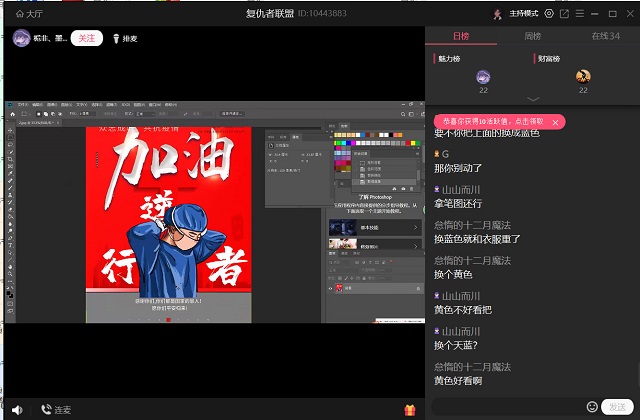Click the chat message input field
The height and width of the screenshot is (420, 640).
508,407
